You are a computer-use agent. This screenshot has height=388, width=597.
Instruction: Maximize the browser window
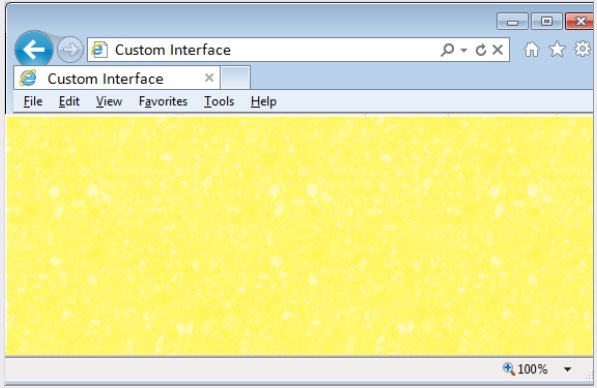pyautogui.click(x=547, y=21)
